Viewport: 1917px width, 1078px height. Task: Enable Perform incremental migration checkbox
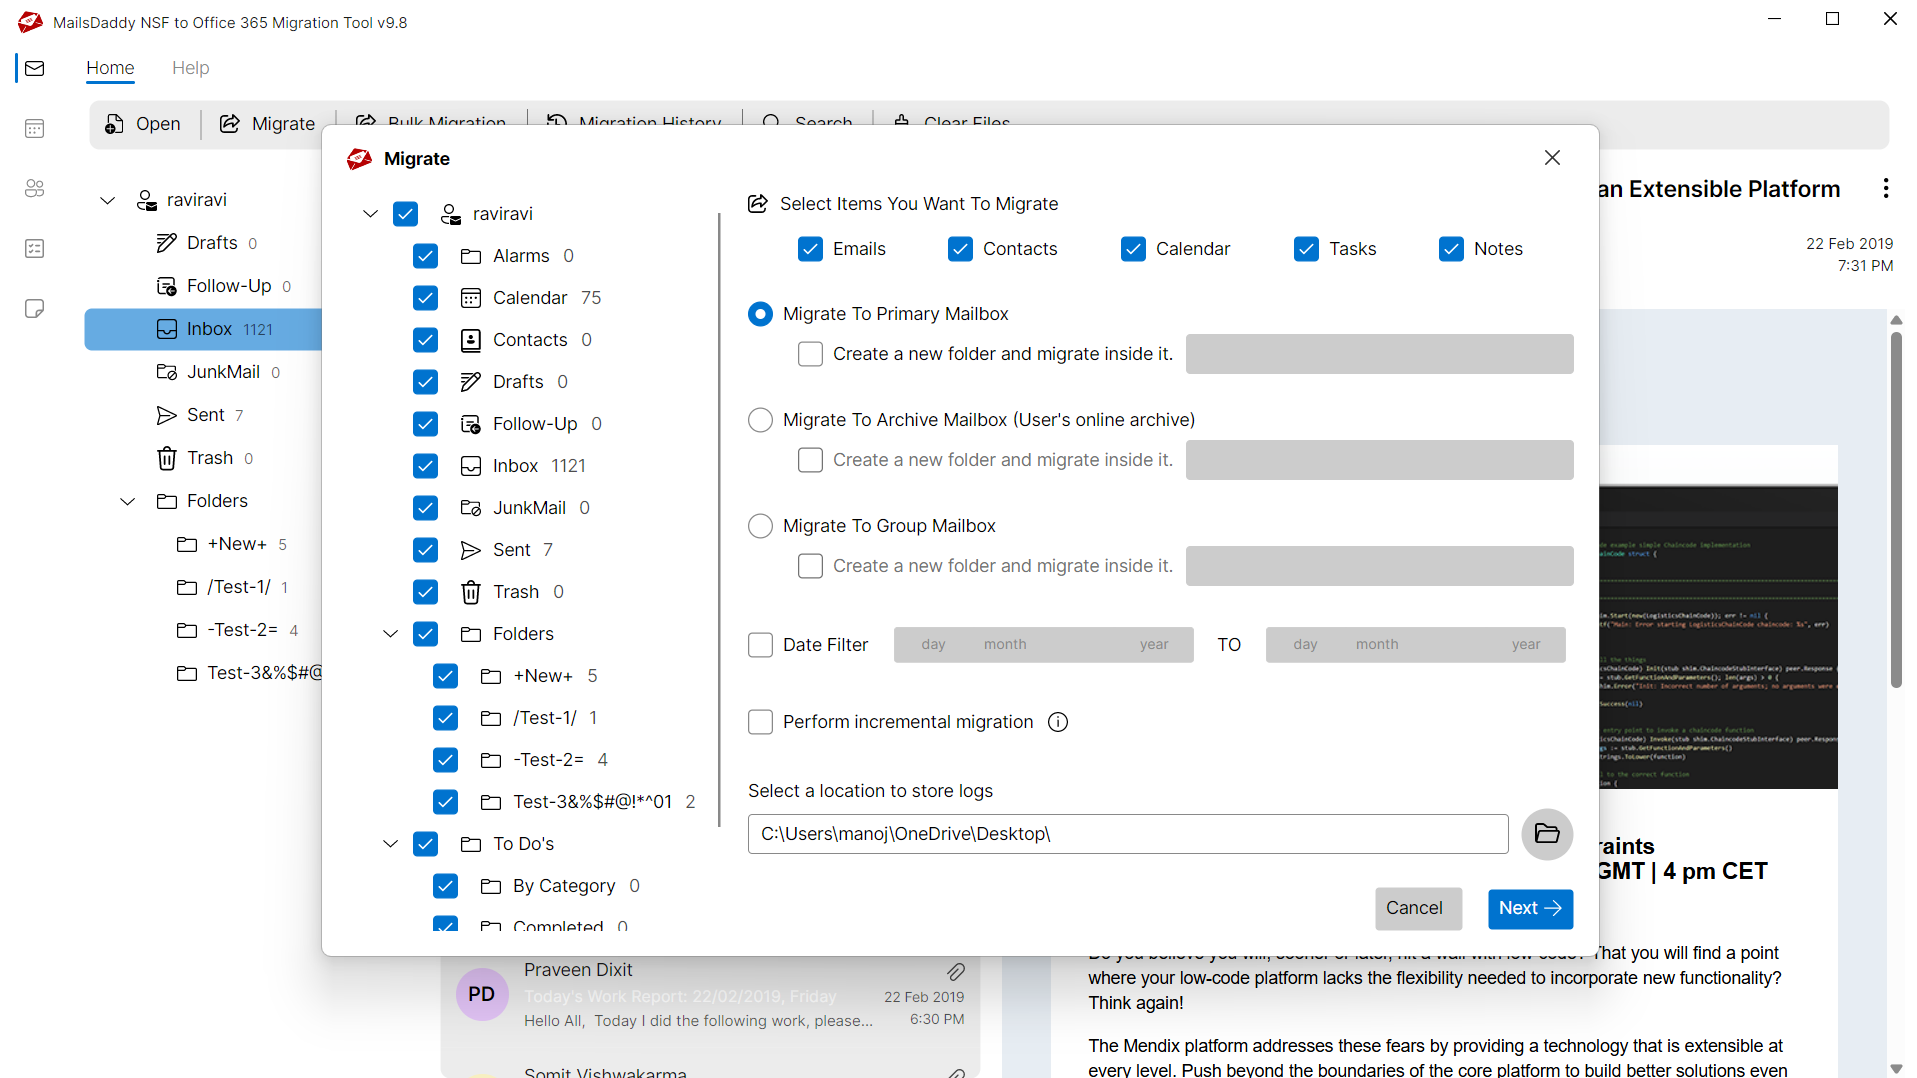pos(760,722)
